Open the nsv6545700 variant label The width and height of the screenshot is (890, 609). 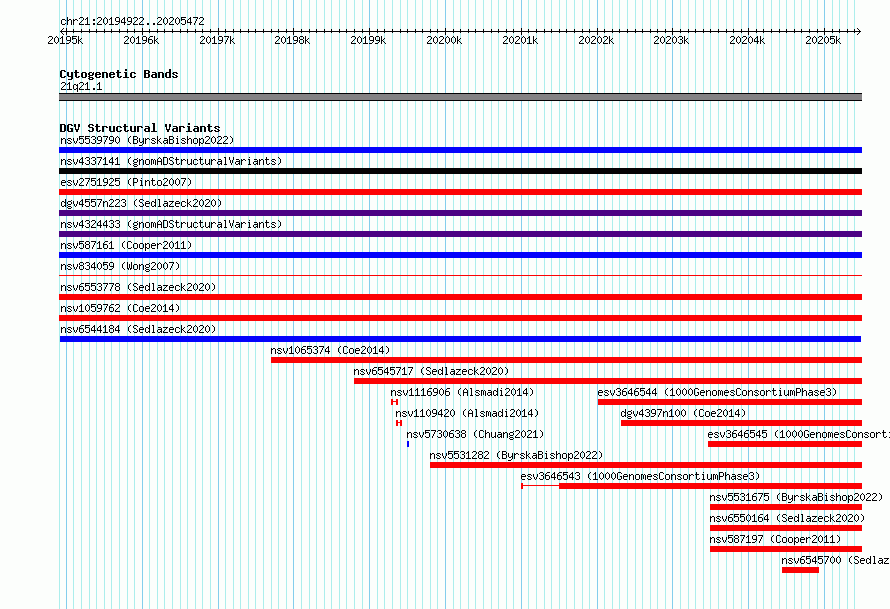[836, 560]
